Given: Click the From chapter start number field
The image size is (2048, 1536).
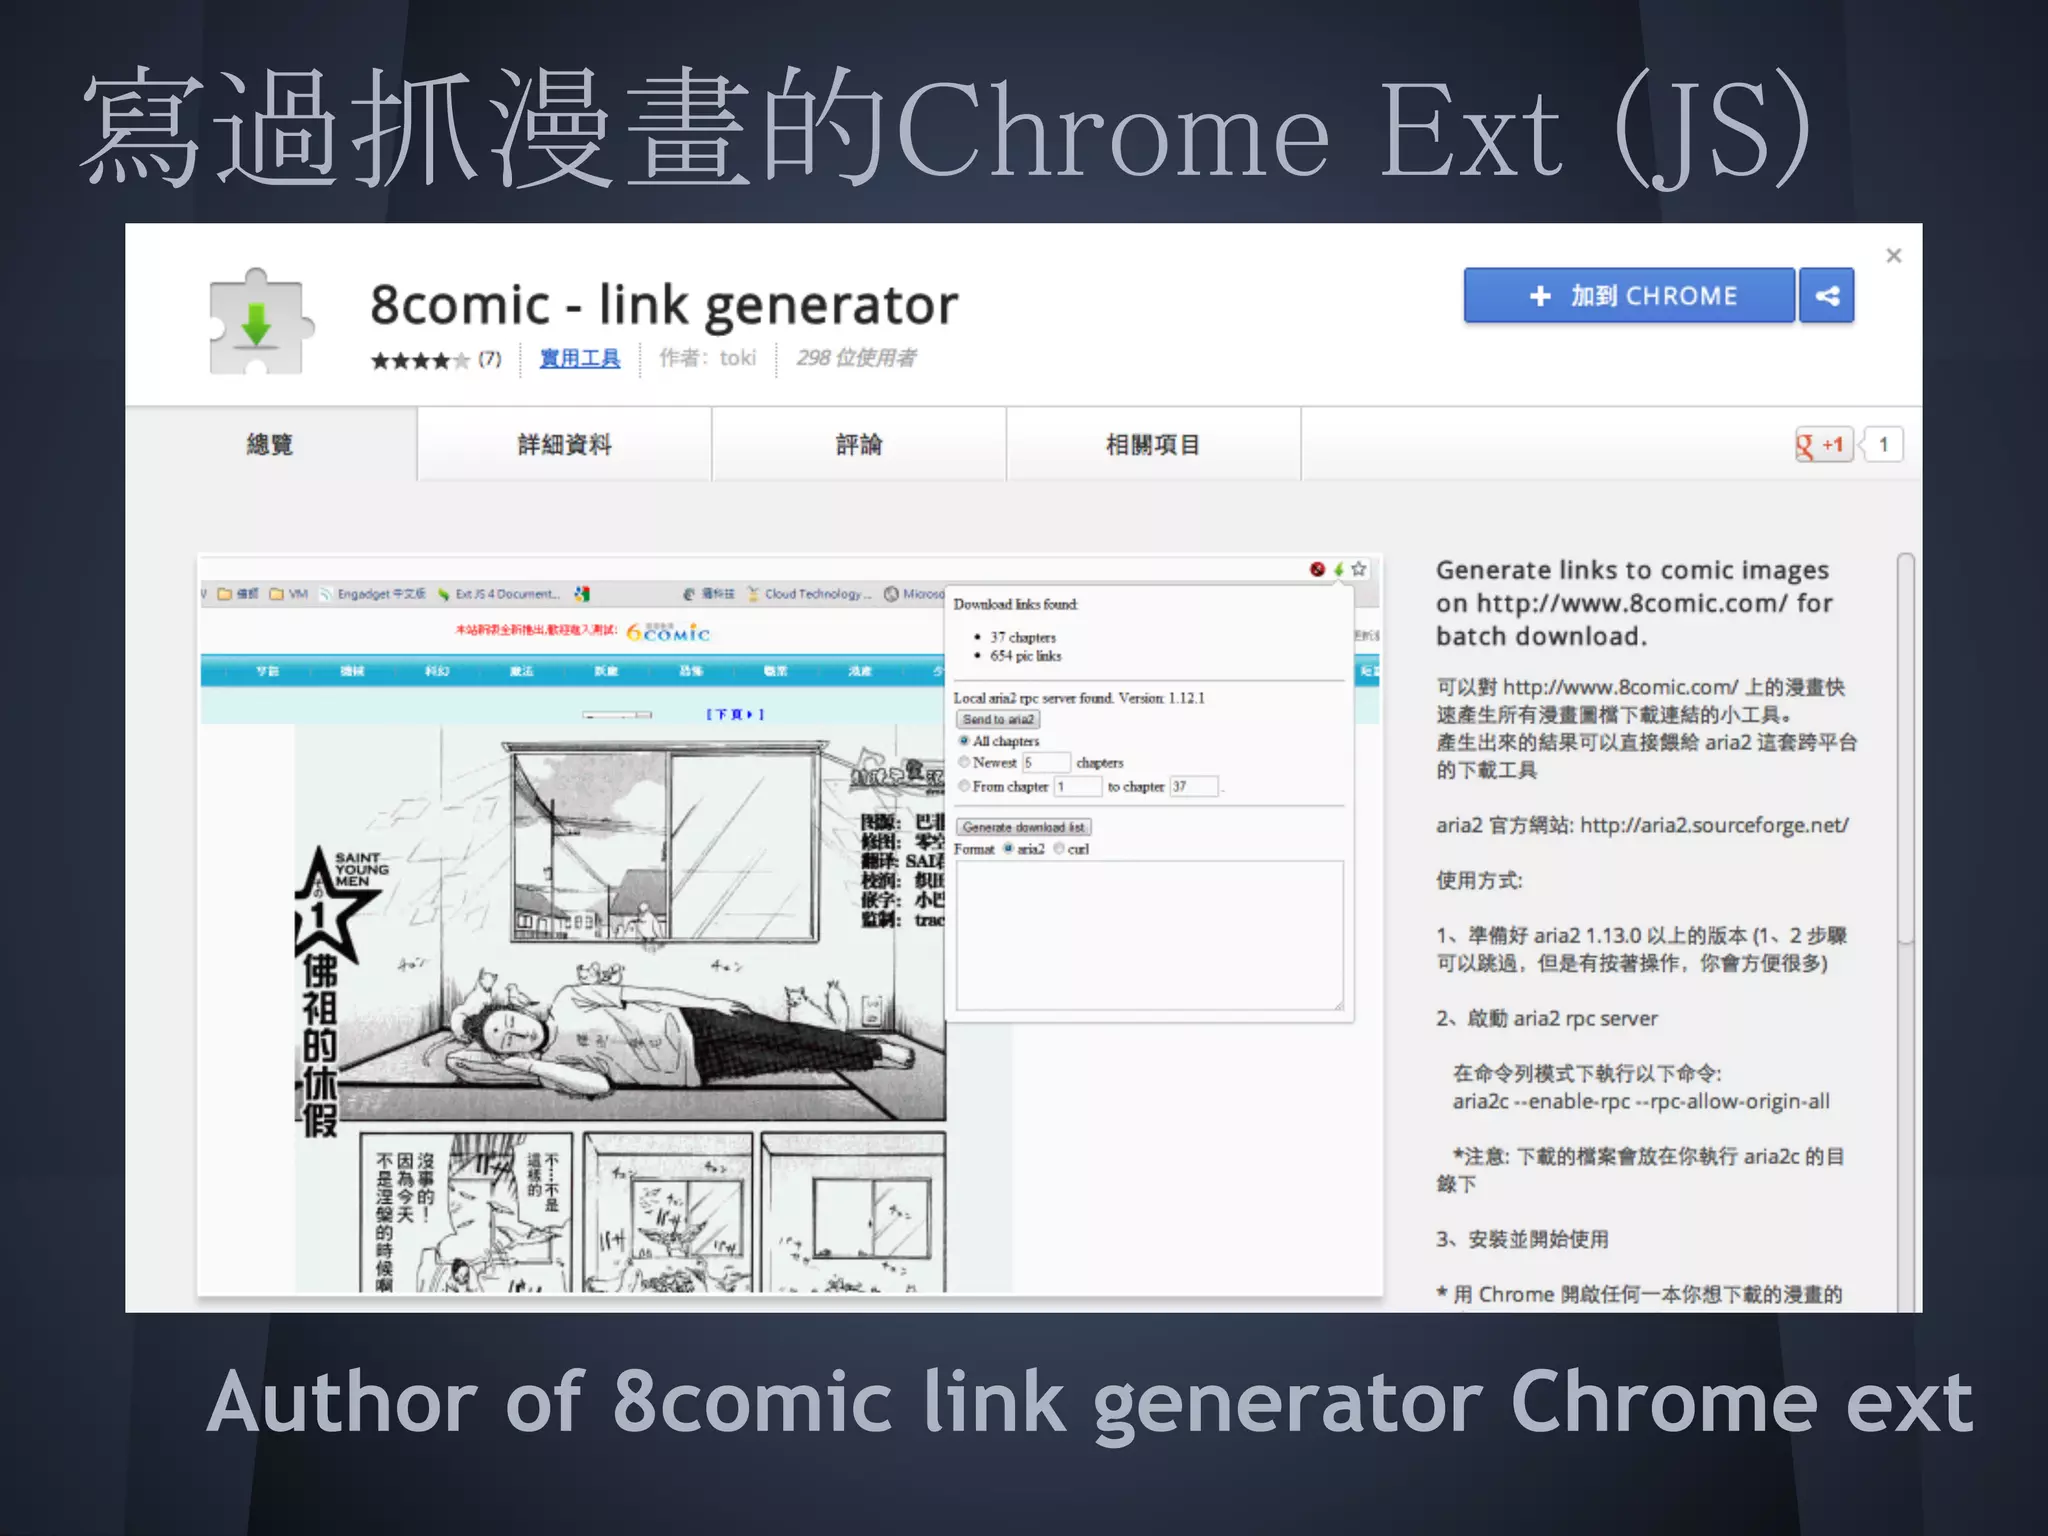Looking at the screenshot, I should 1078,786.
